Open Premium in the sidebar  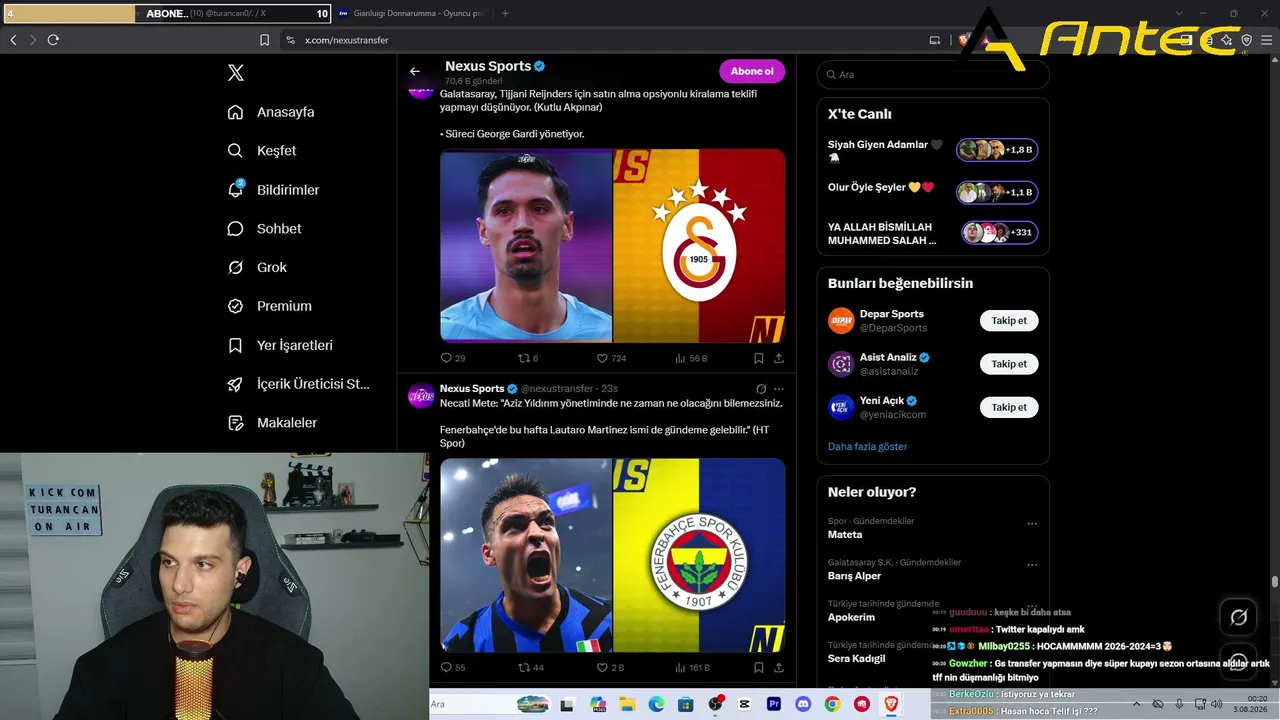[270, 306]
